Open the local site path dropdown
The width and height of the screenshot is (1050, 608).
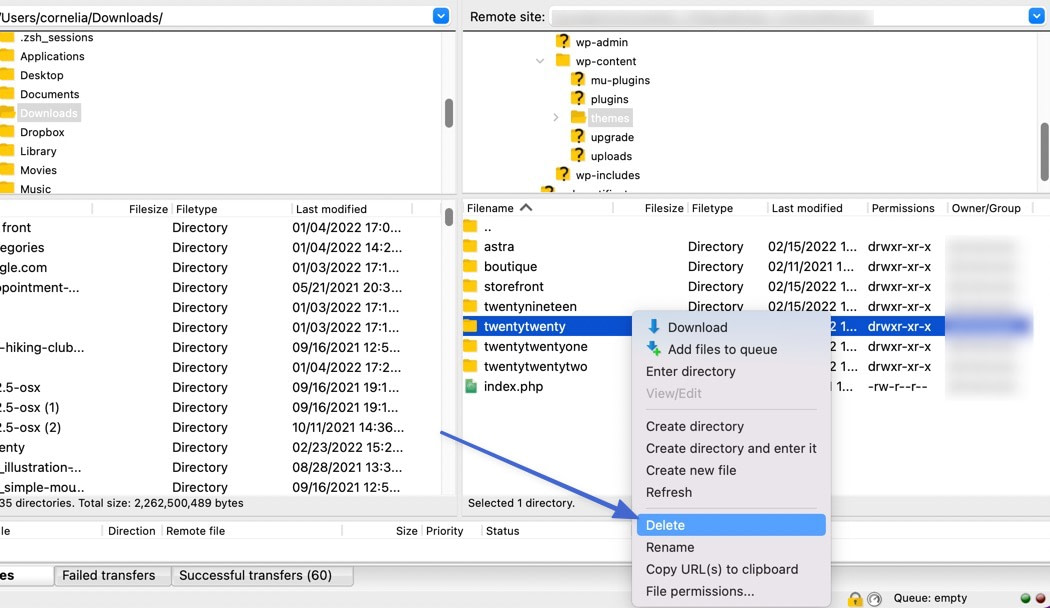pos(441,16)
